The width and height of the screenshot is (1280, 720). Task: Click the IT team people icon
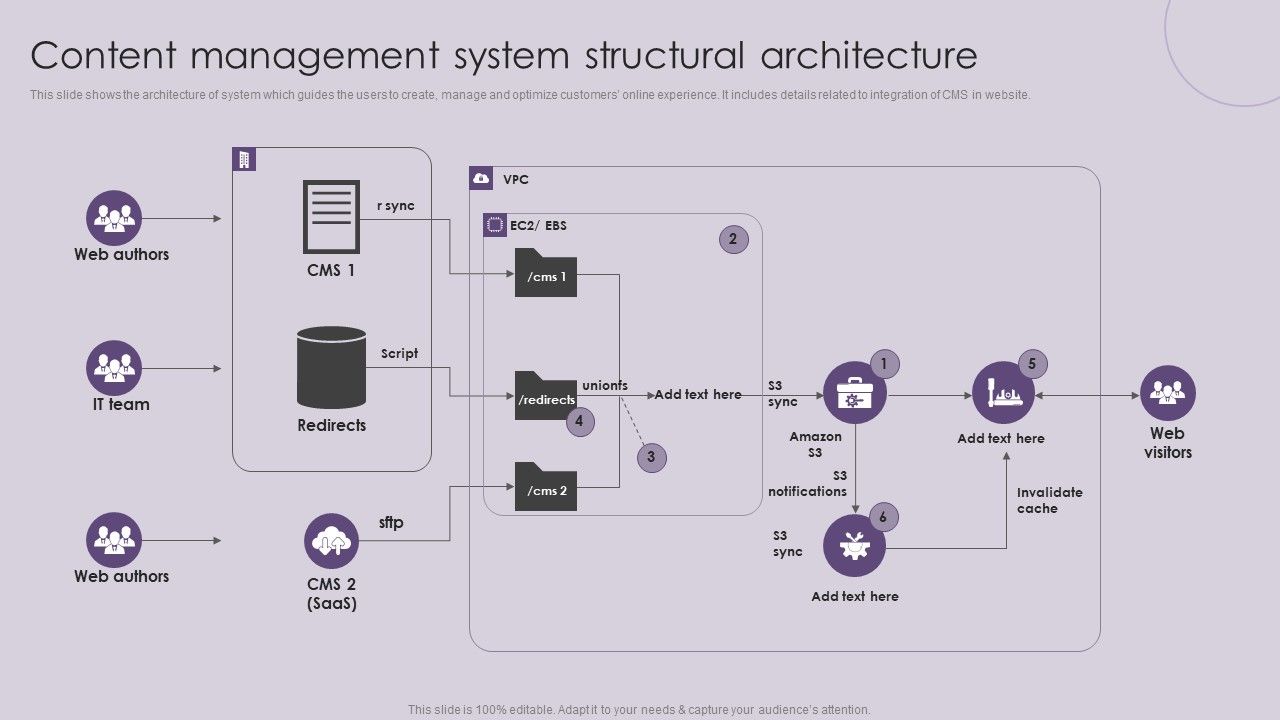(x=113, y=368)
